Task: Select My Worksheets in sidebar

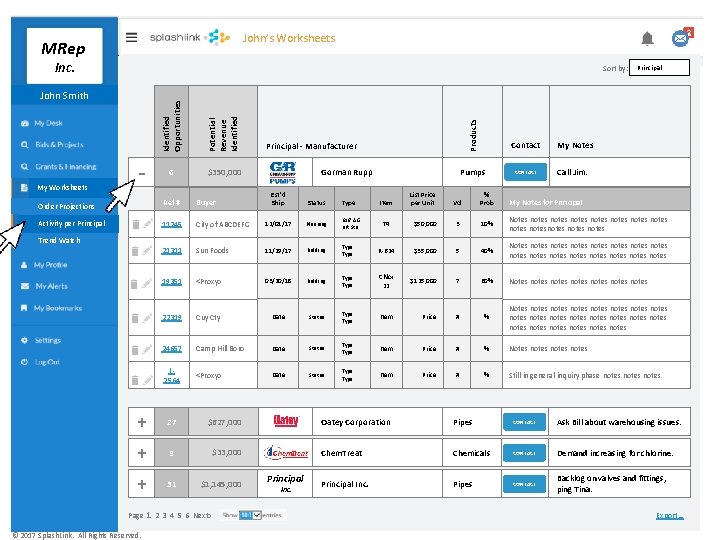Action: point(62,187)
